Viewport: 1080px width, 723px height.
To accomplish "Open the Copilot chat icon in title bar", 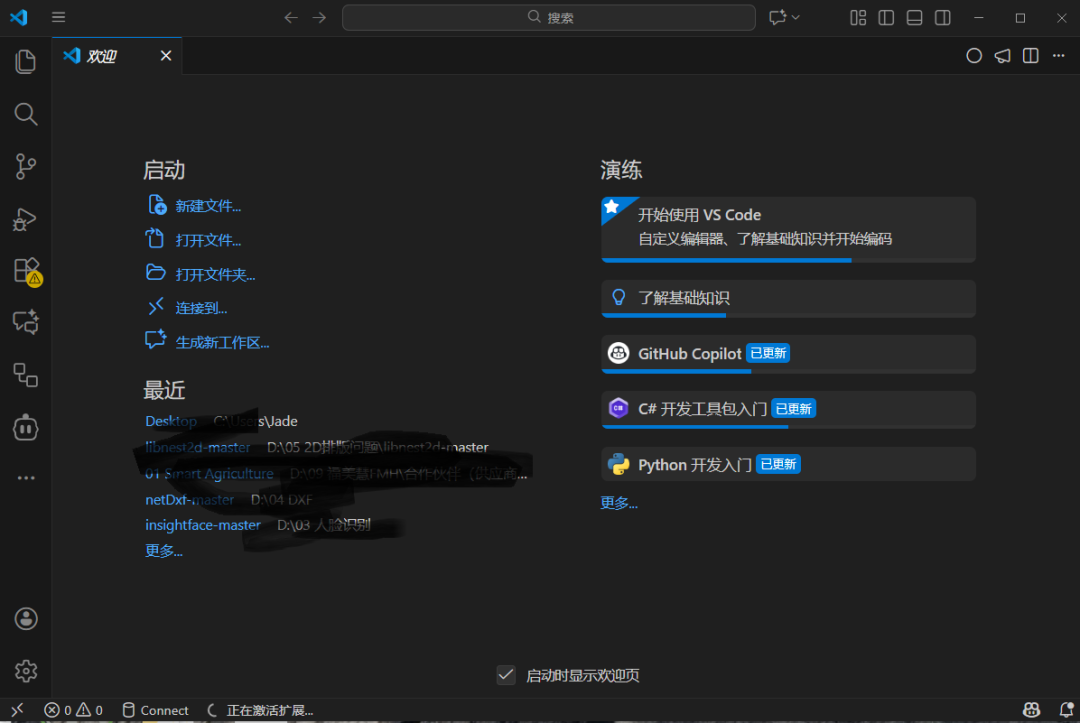I will tap(777, 17).
